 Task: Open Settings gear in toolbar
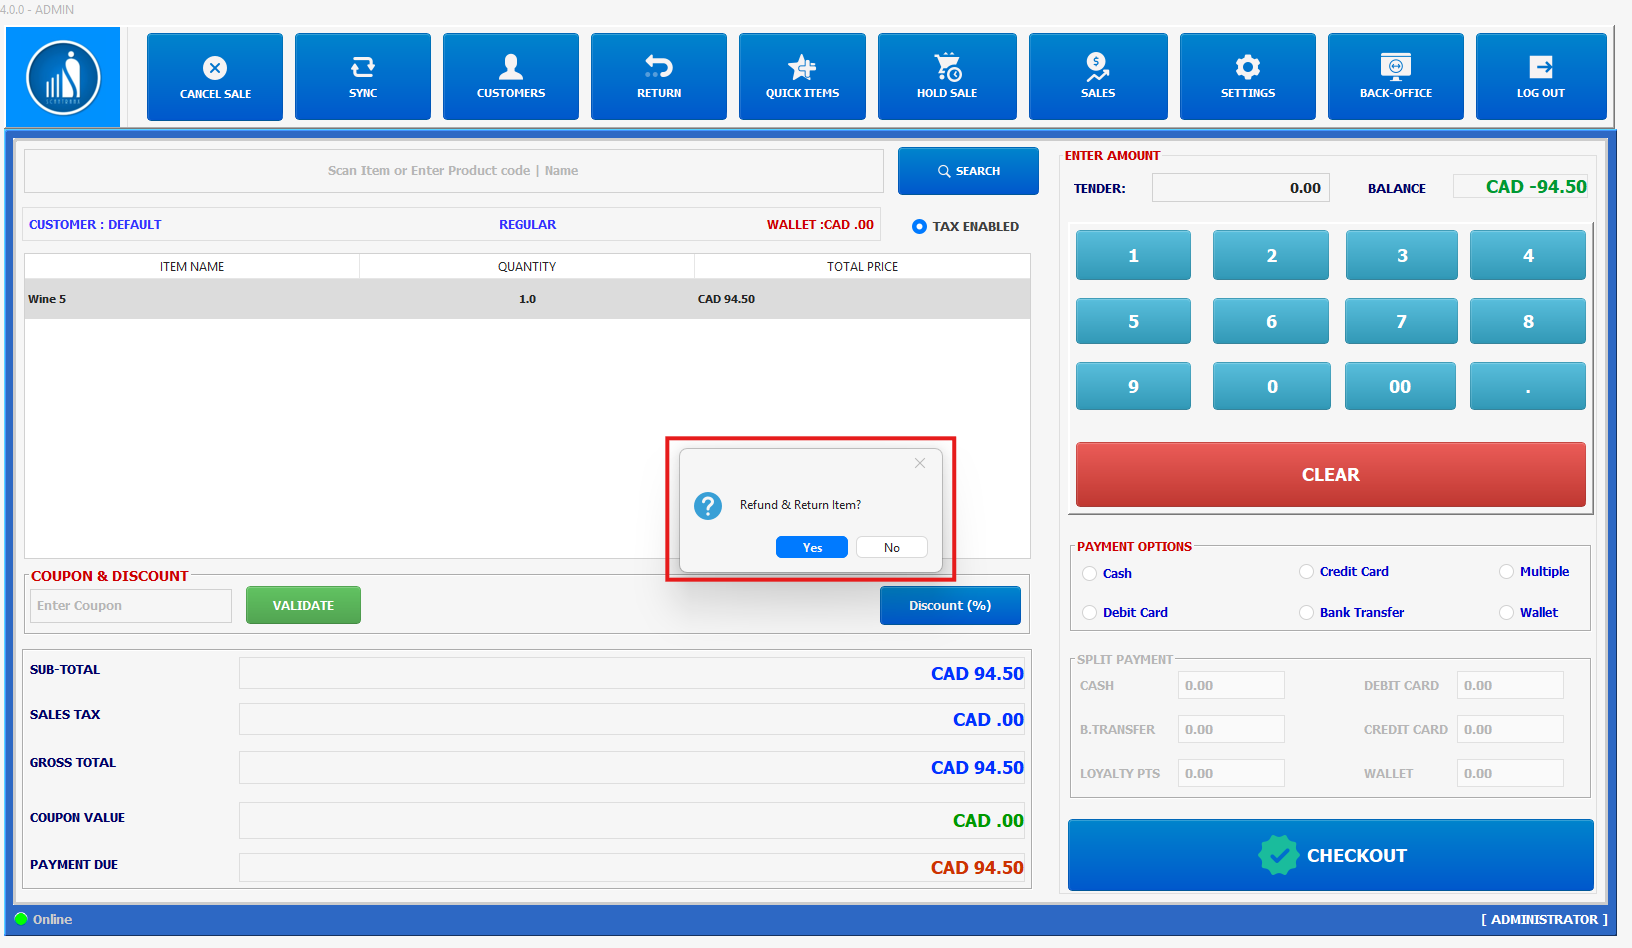click(1247, 68)
